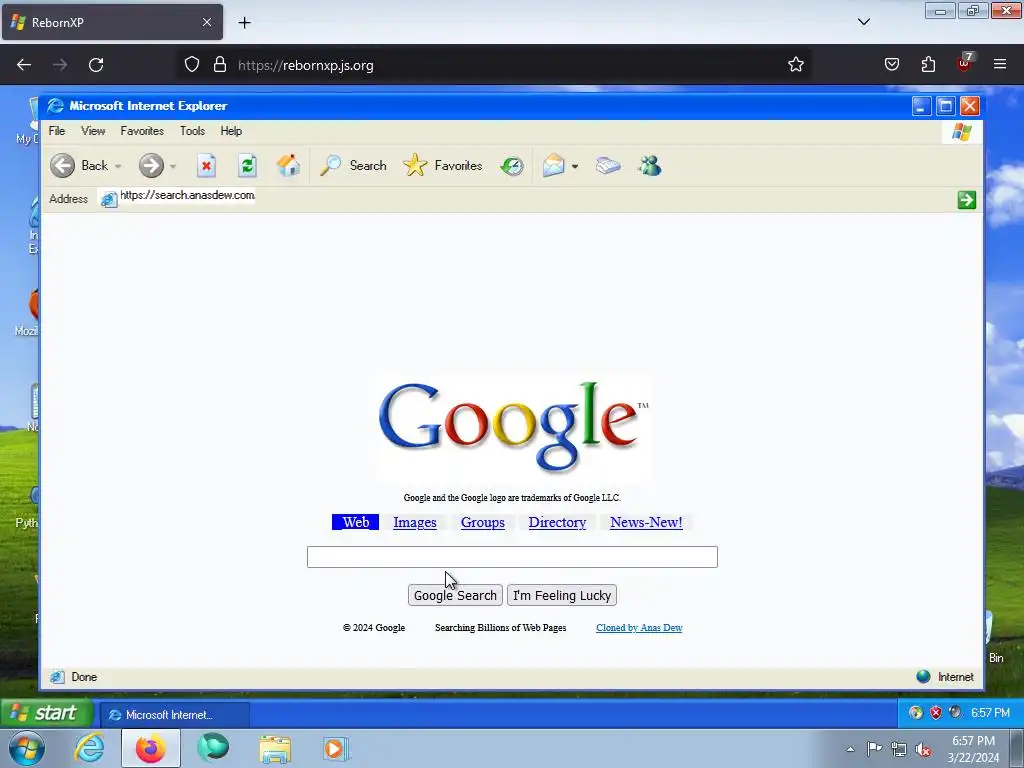The image size is (1024, 768).
Task: Open the File menu
Action: point(57,131)
